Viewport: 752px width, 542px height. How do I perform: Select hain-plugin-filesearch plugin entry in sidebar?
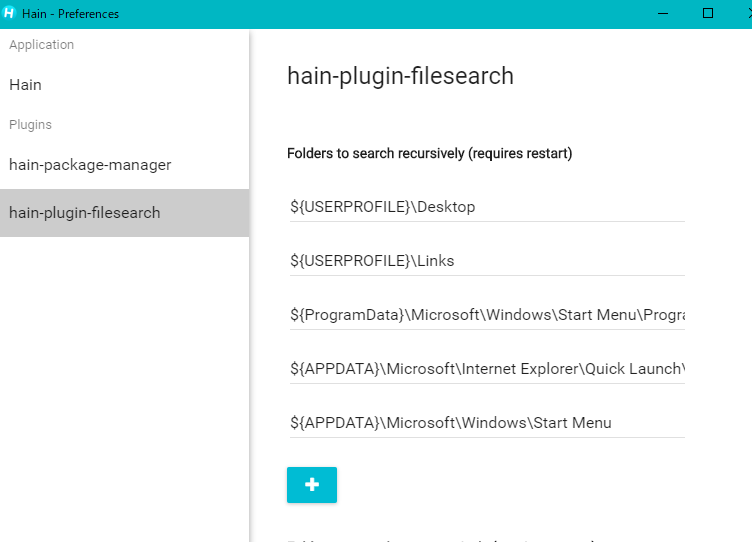(x=124, y=212)
